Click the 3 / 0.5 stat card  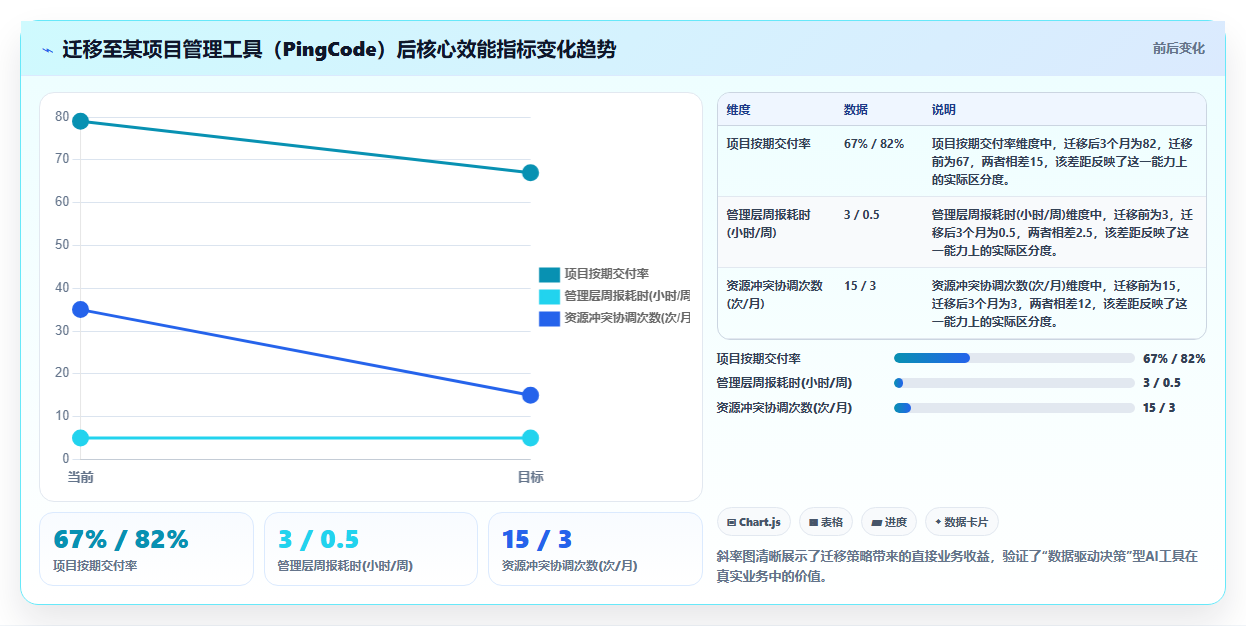tap(370, 549)
